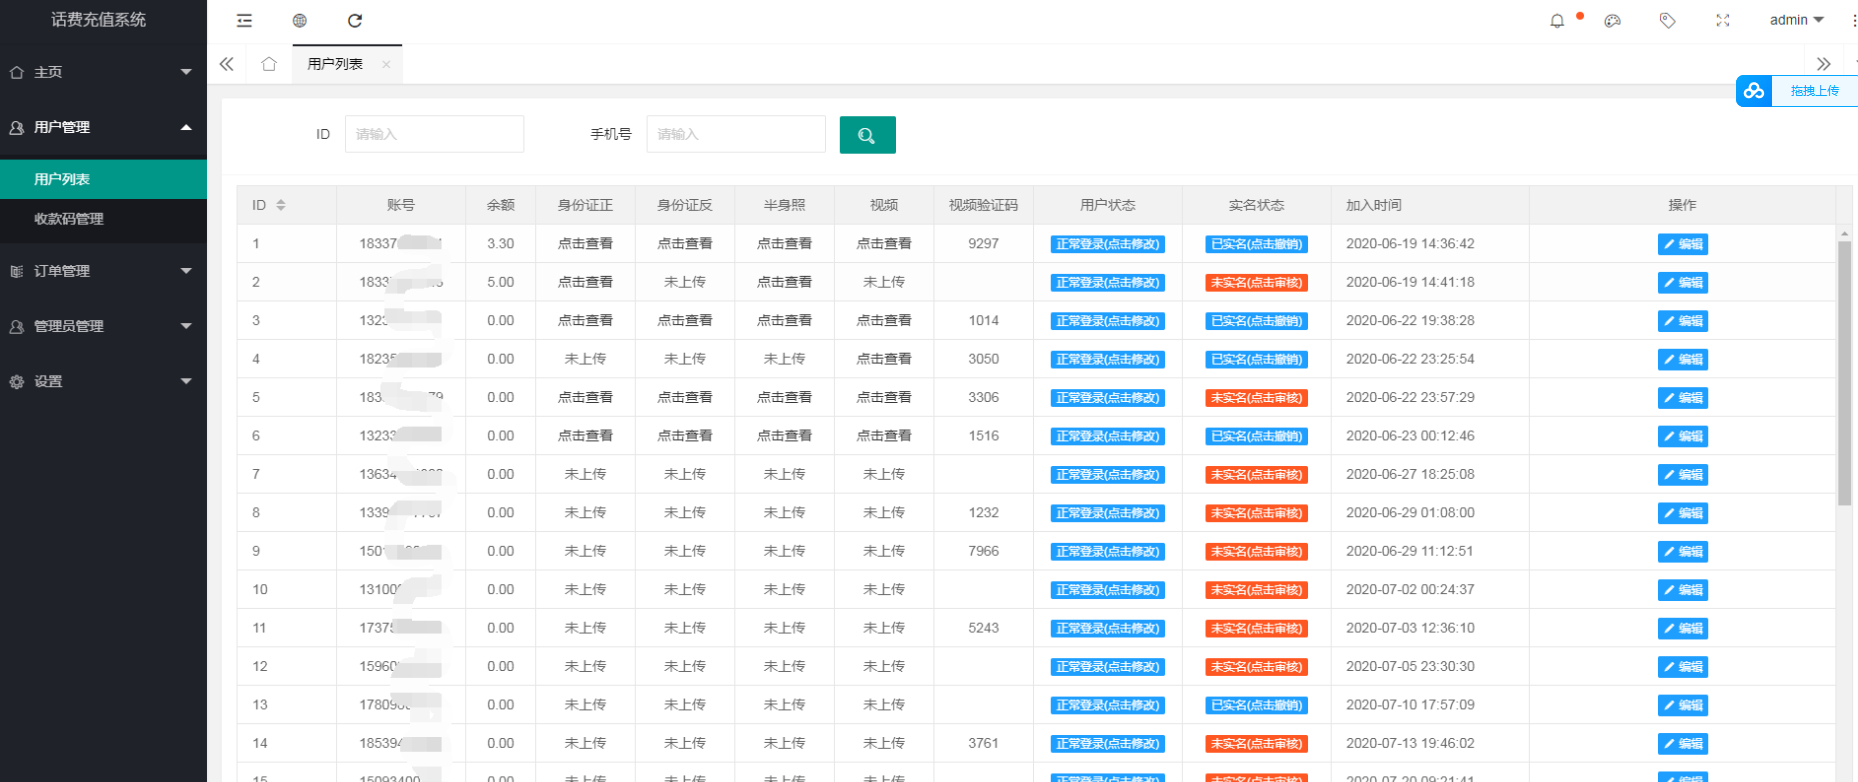Expand the 订单管理 sidebar menu
The width and height of the screenshot is (1858, 782).
(103, 271)
